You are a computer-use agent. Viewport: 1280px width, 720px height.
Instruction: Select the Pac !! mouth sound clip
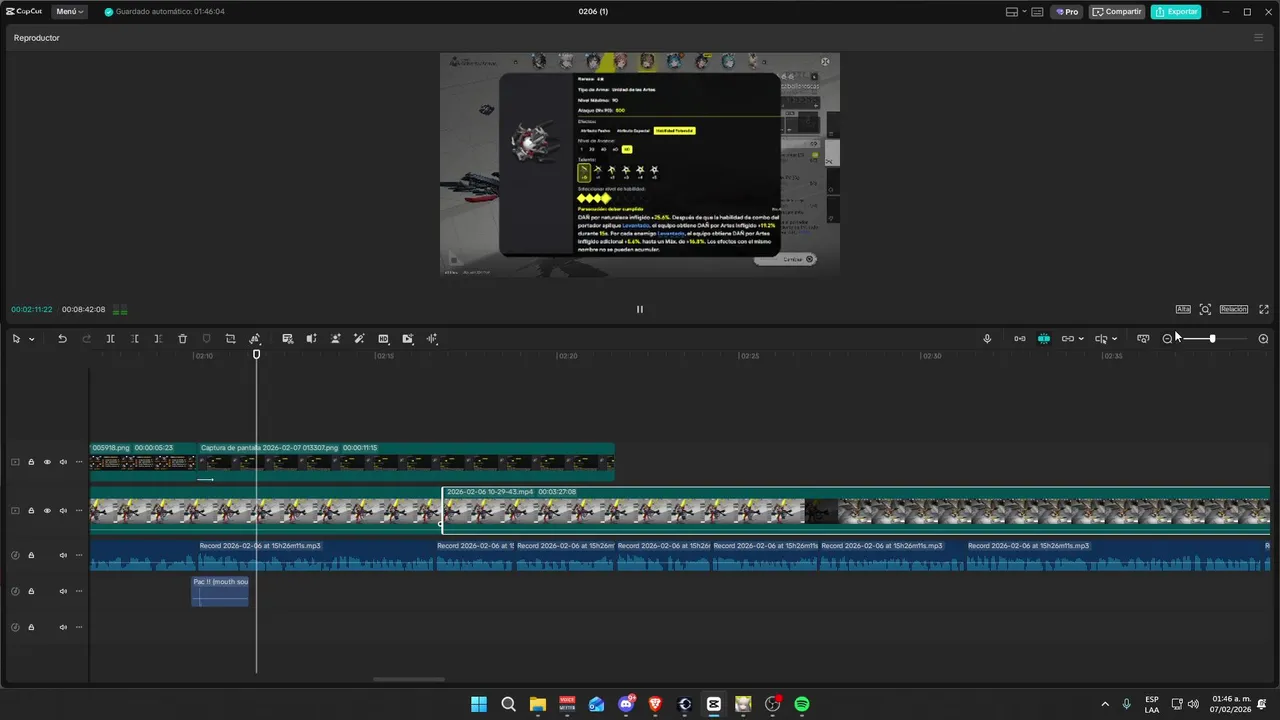point(220,591)
